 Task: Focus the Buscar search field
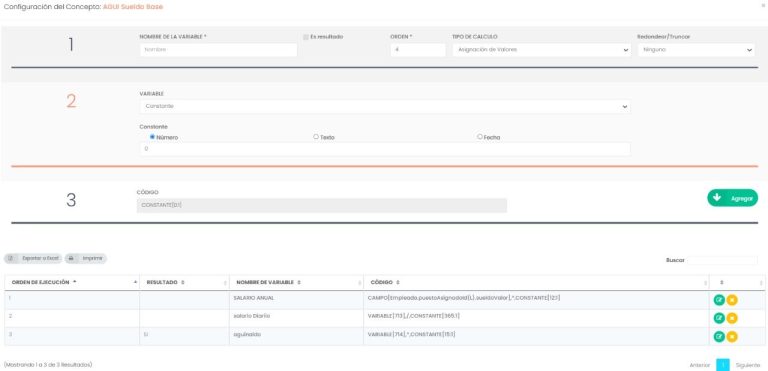(722, 260)
